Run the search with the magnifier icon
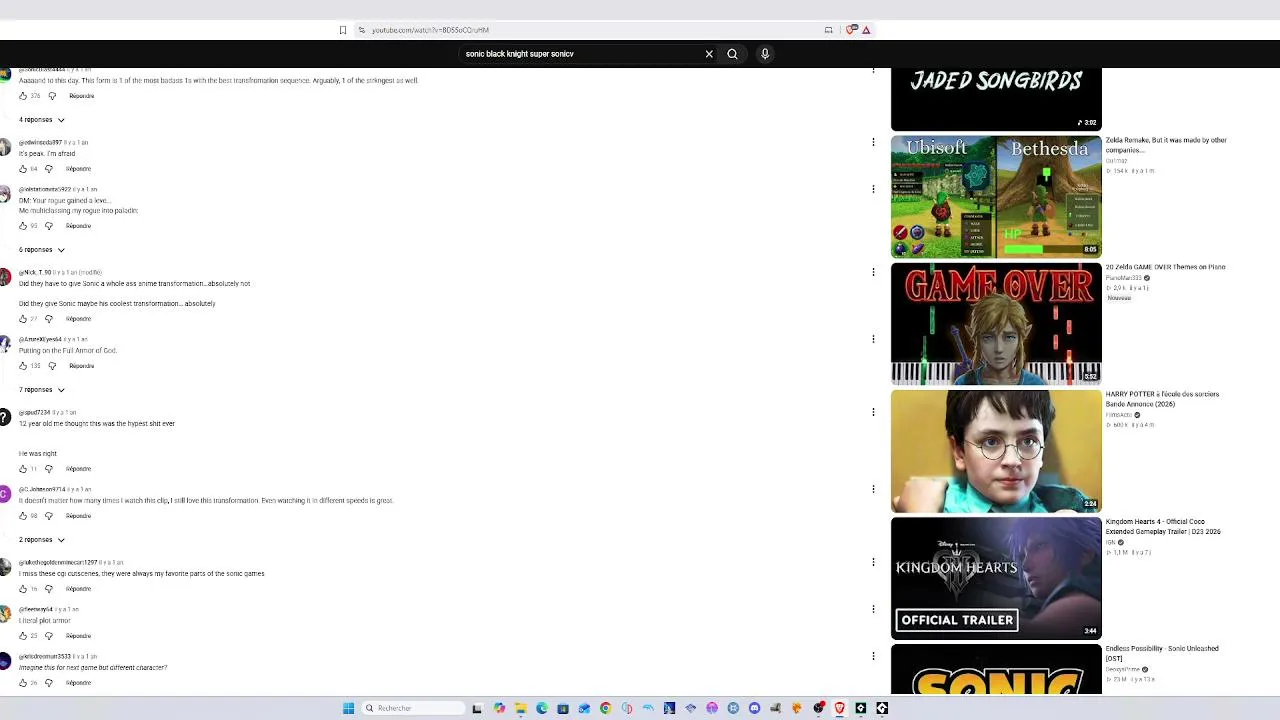1280x720 pixels. tap(732, 54)
